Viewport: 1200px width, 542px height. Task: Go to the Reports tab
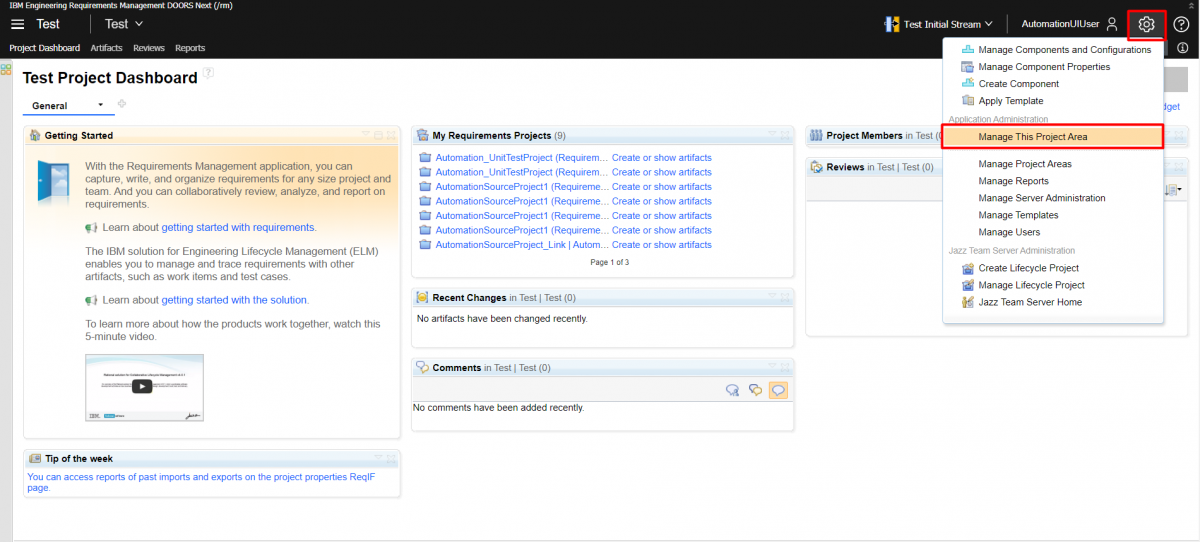[x=190, y=48]
